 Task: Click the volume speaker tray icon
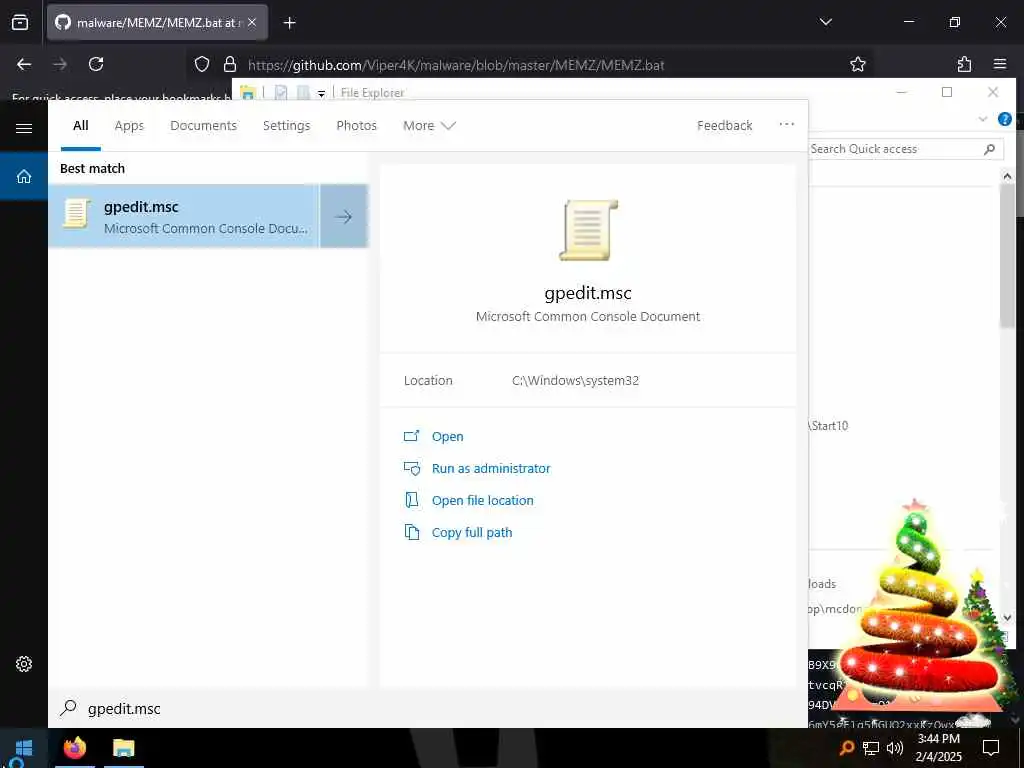click(895, 748)
